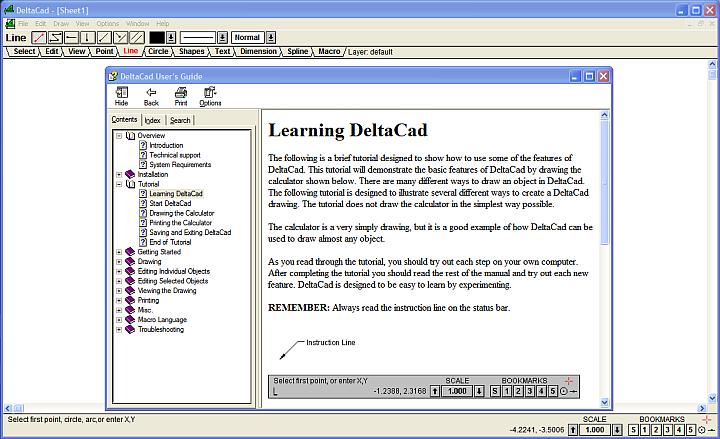This screenshot has height=439, width=720.
Task: Expand the Macro Language tree node
Action: (119, 320)
